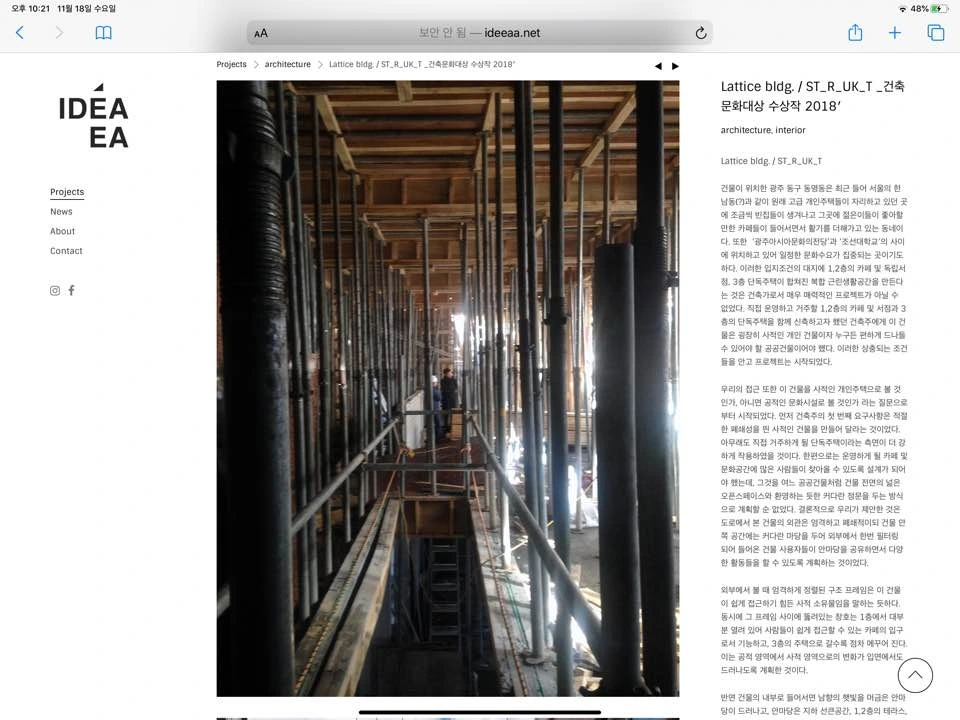Show all open tabs overview icon
The width and height of the screenshot is (960, 720).
point(936,32)
